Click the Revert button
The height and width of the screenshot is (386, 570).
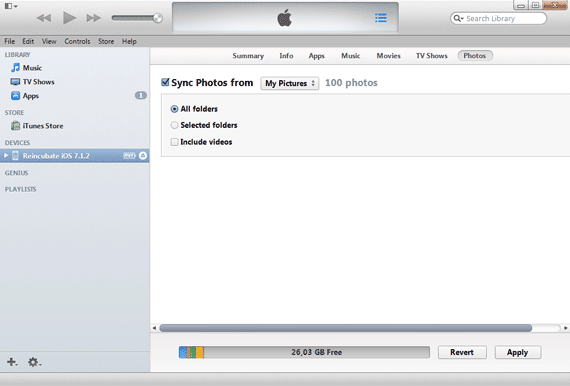click(x=462, y=352)
